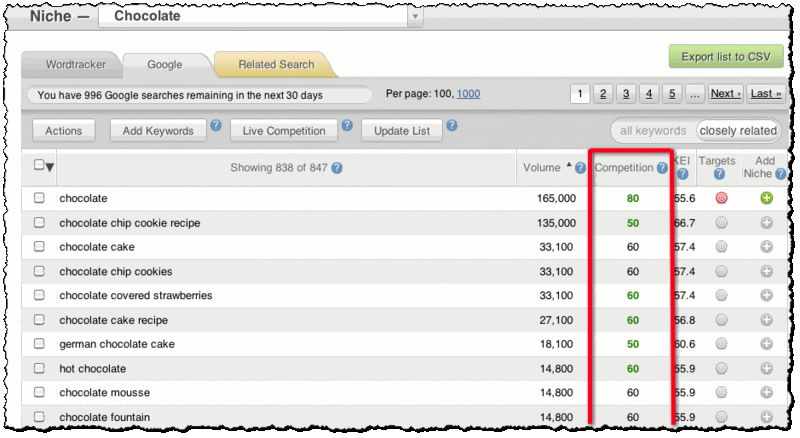Image resolution: width=800 pixels, height=438 pixels.
Task: Show 1000 results per page
Action: [x=468, y=93]
